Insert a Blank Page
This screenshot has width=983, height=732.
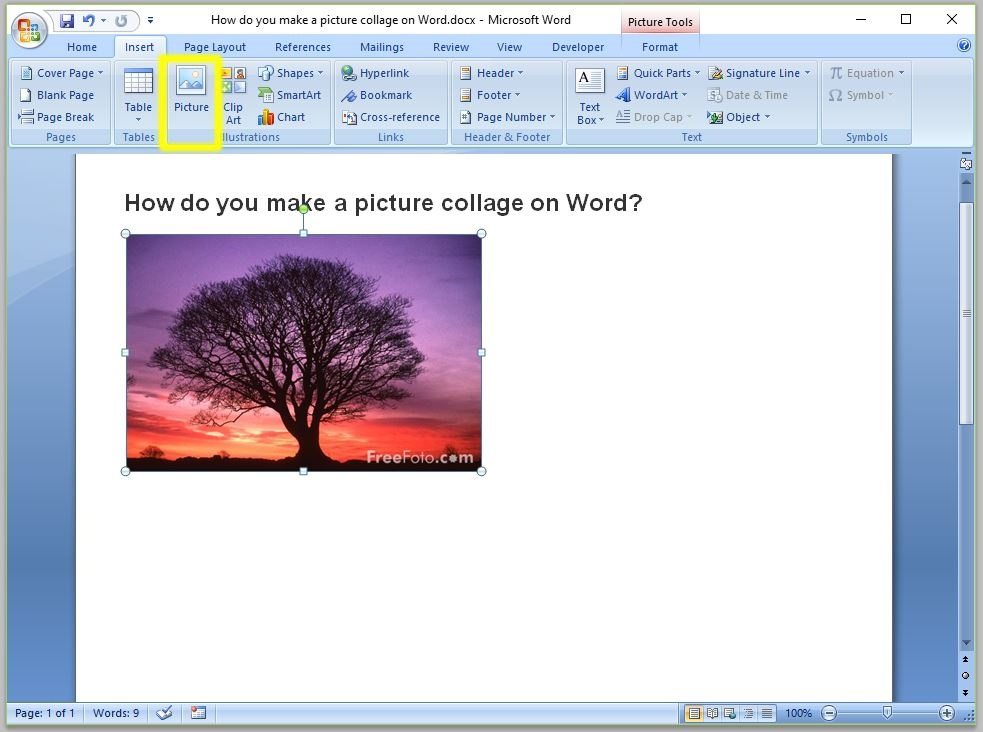(x=57, y=95)
